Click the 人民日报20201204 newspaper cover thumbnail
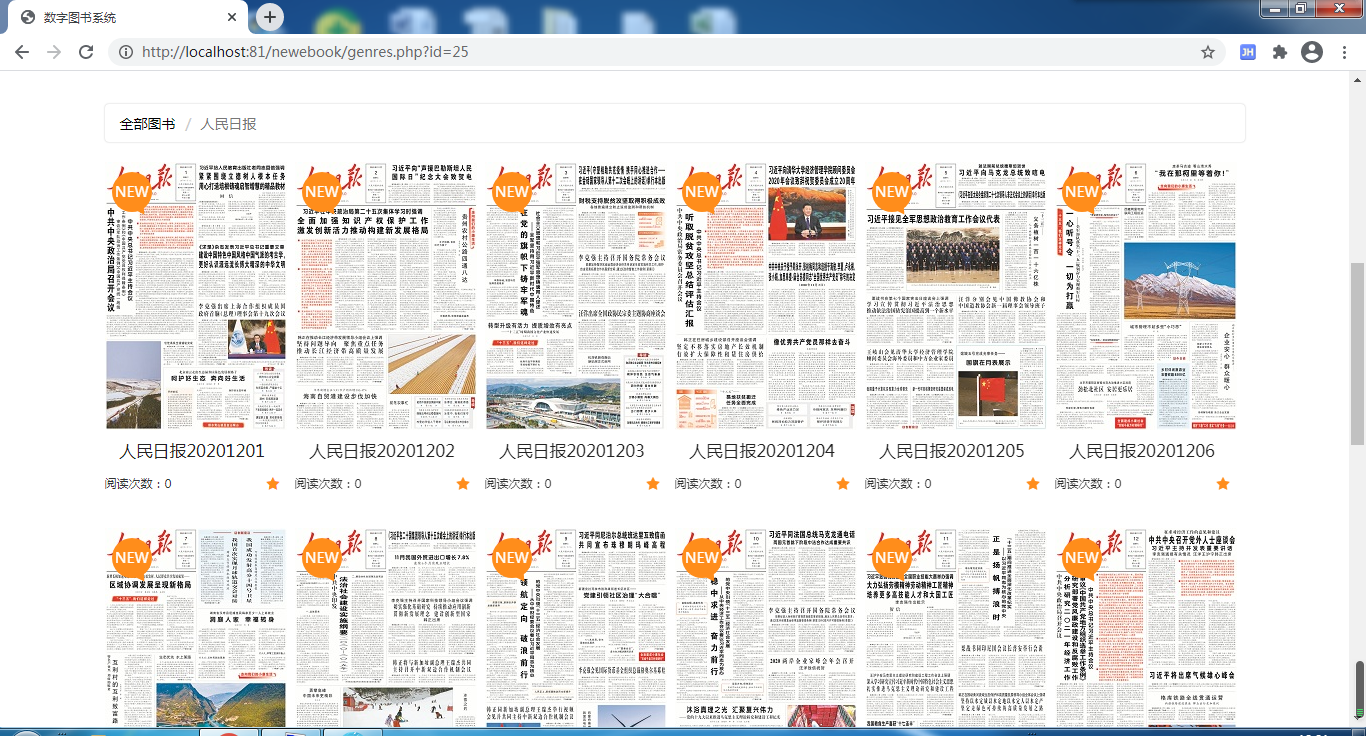Screen dimensions: 1366x736 pos(762,295)
